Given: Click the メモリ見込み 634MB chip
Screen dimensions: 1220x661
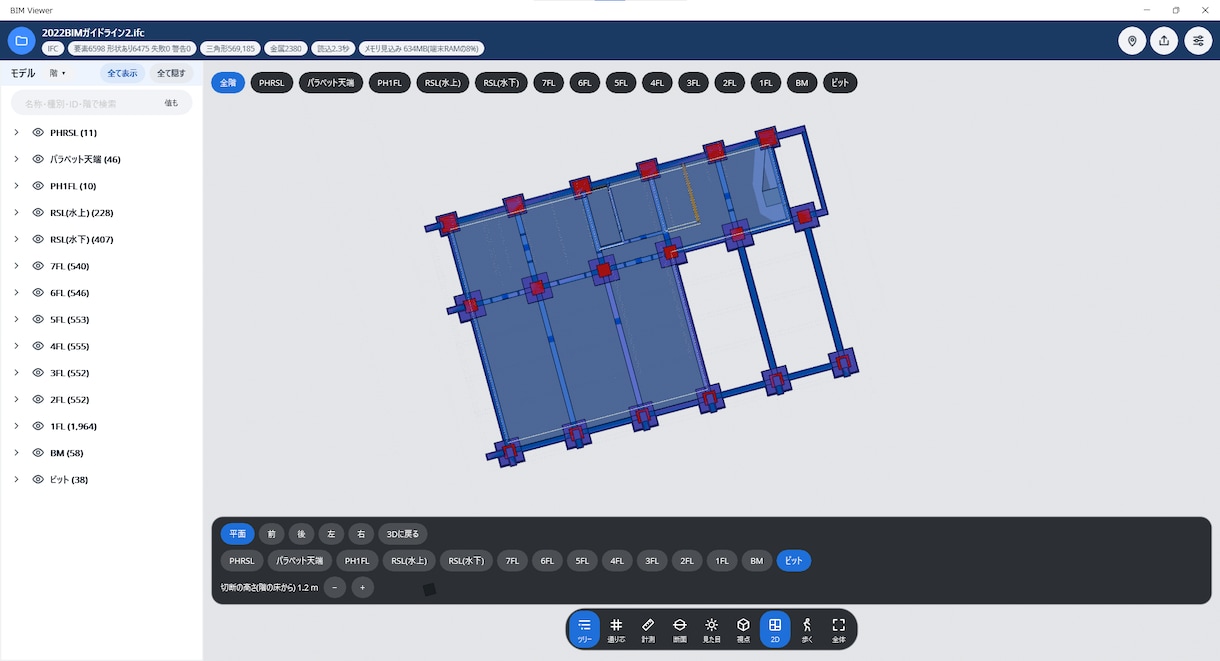Looking at the screenshot, I should pyautogui.click(x=422, y=48).
